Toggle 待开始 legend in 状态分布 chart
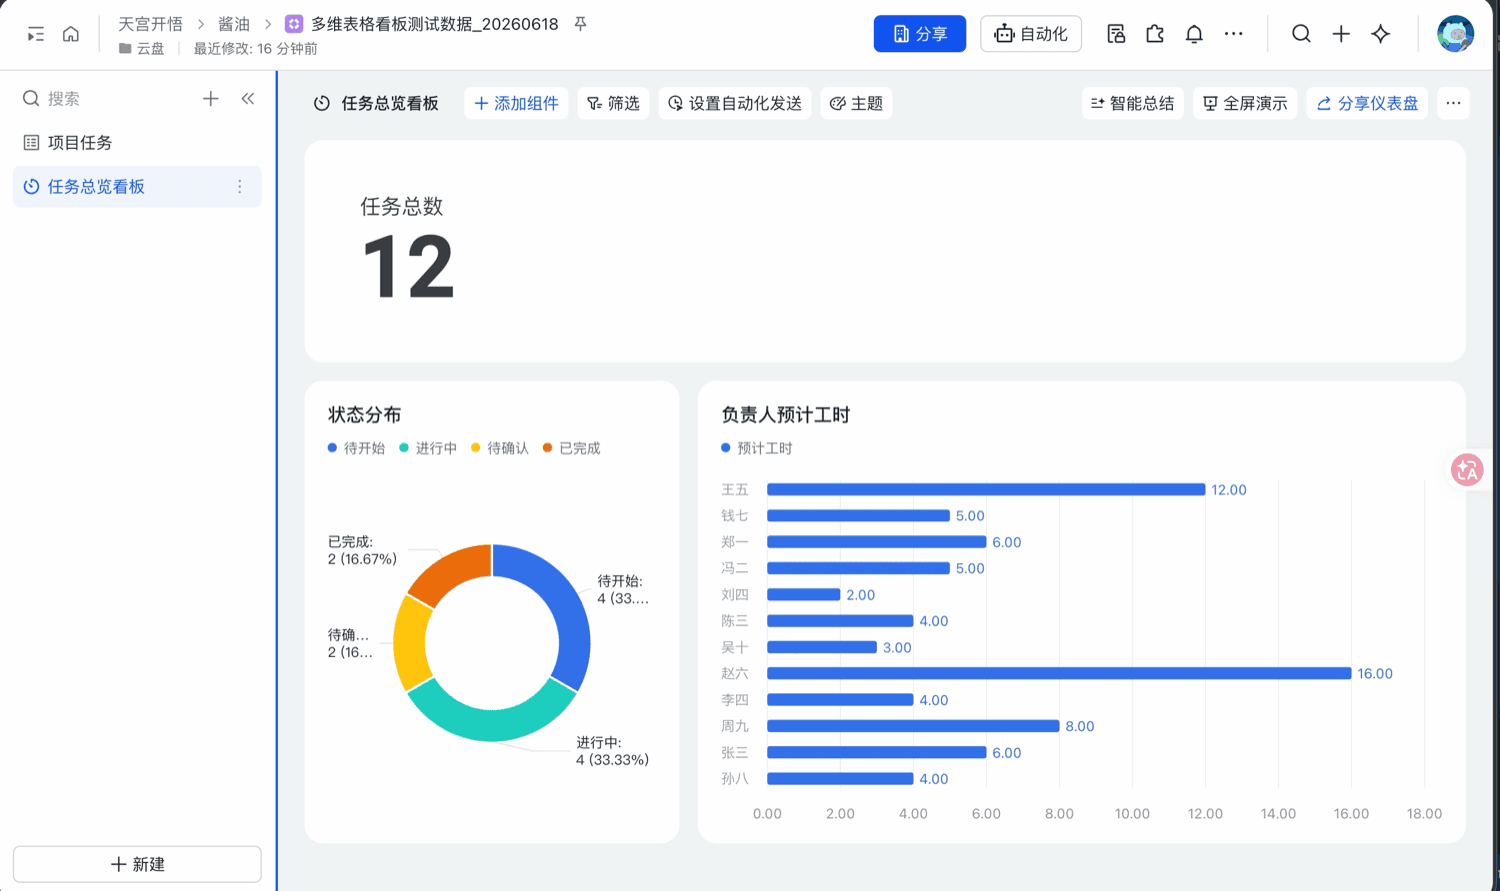This screenshot has height=891, width=1500. tap(356, 448)
